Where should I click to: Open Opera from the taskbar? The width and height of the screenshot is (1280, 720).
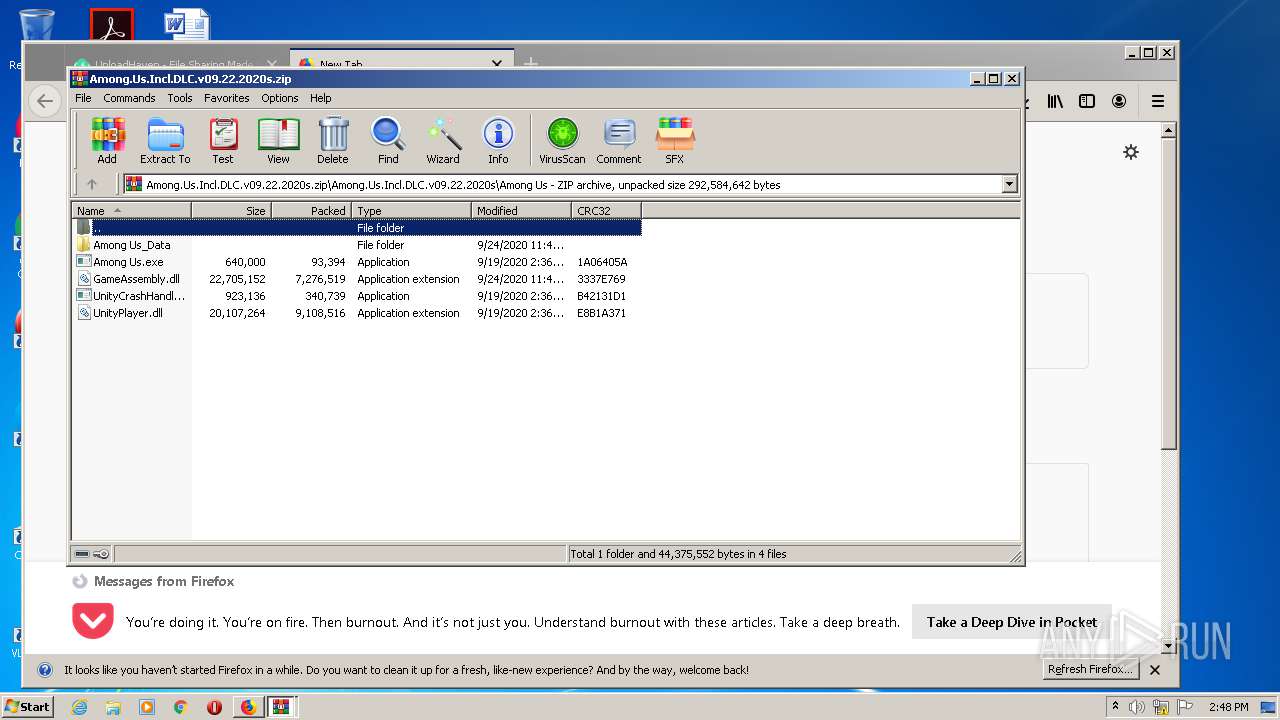pyautogui.click(x=214, y=707)
